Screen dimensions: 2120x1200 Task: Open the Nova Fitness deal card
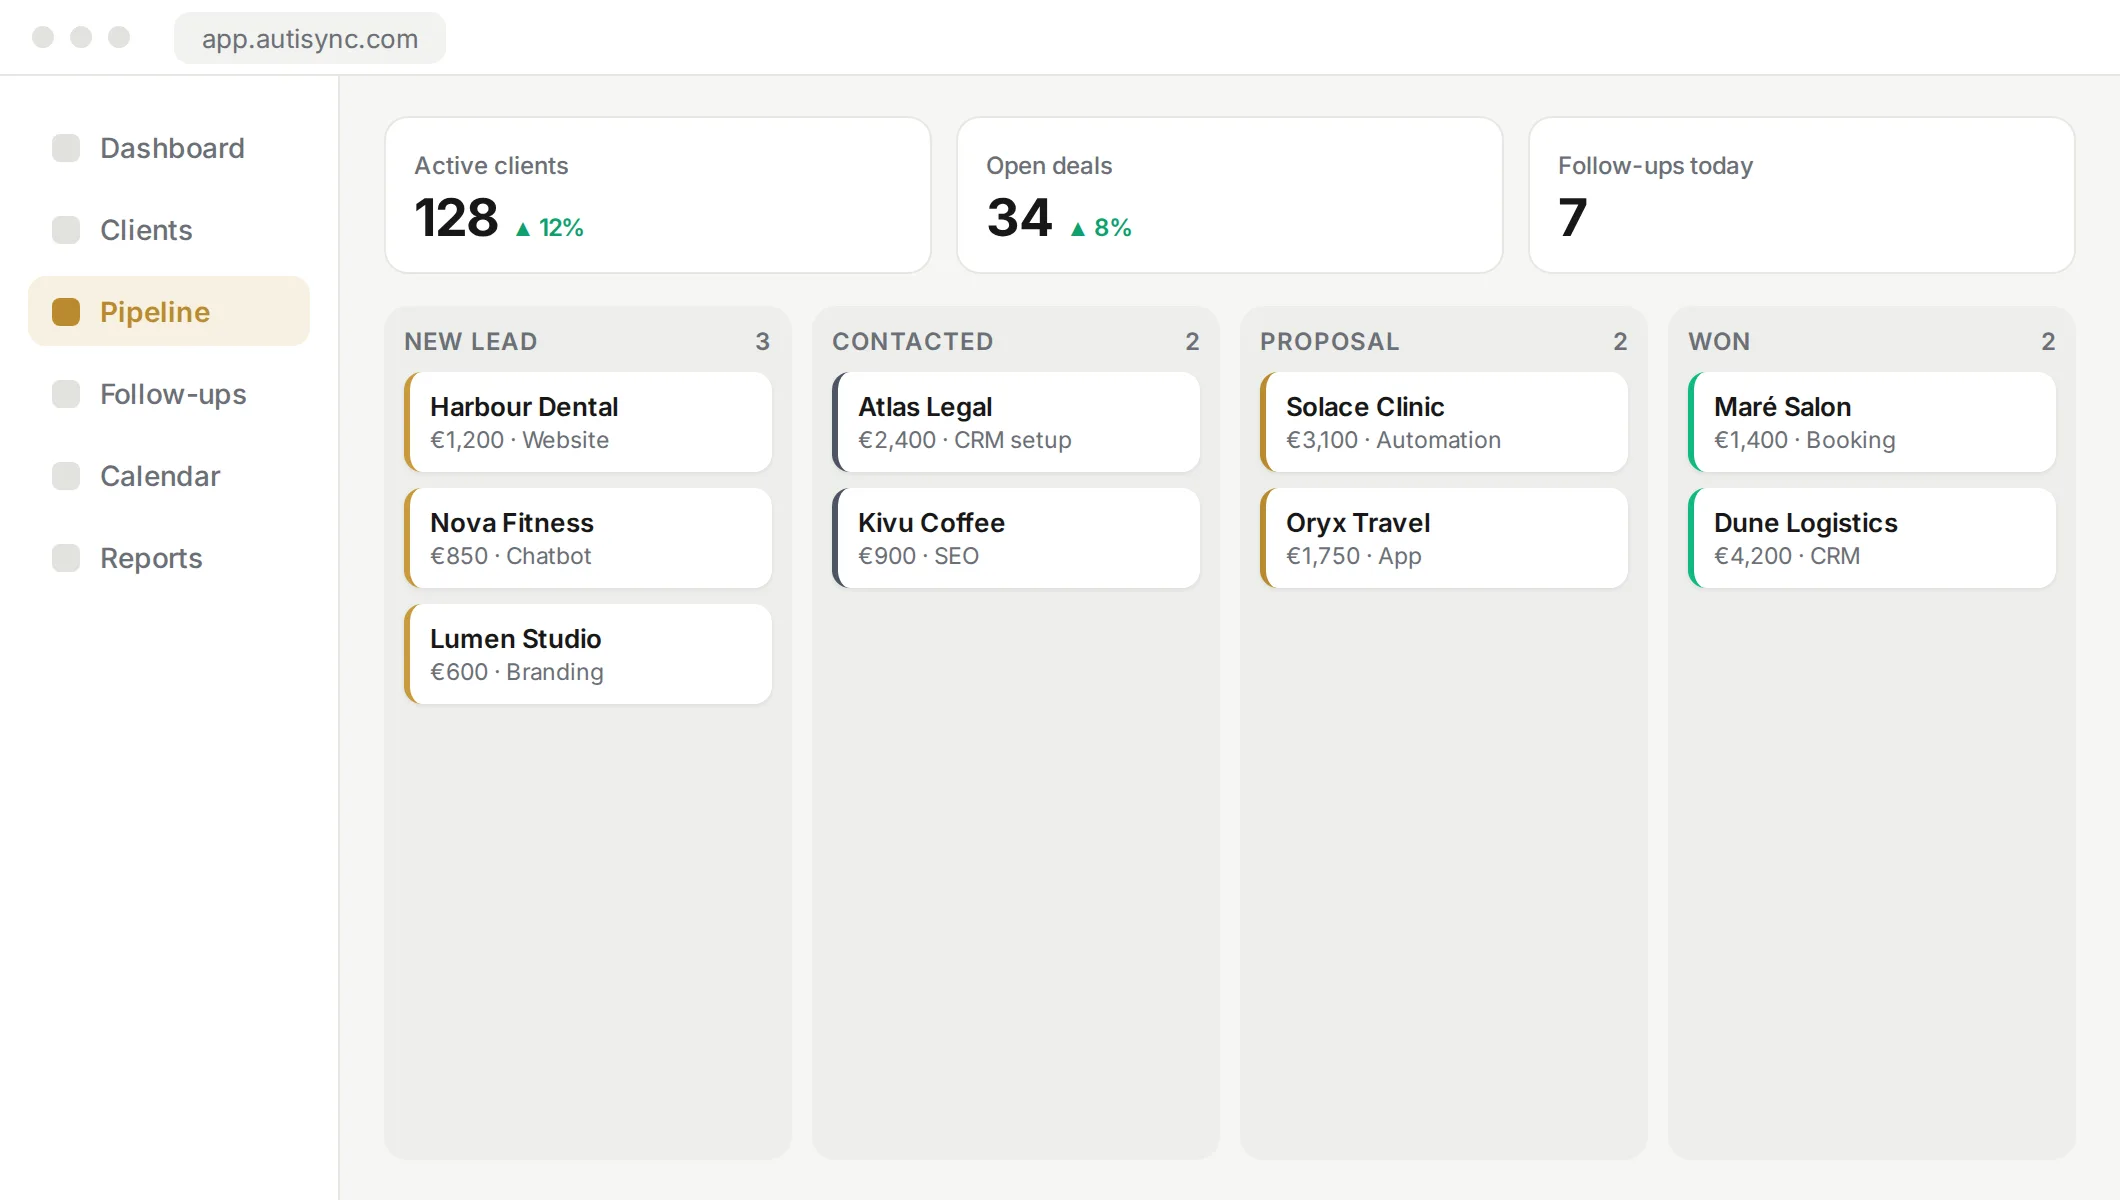coord(588,538)
